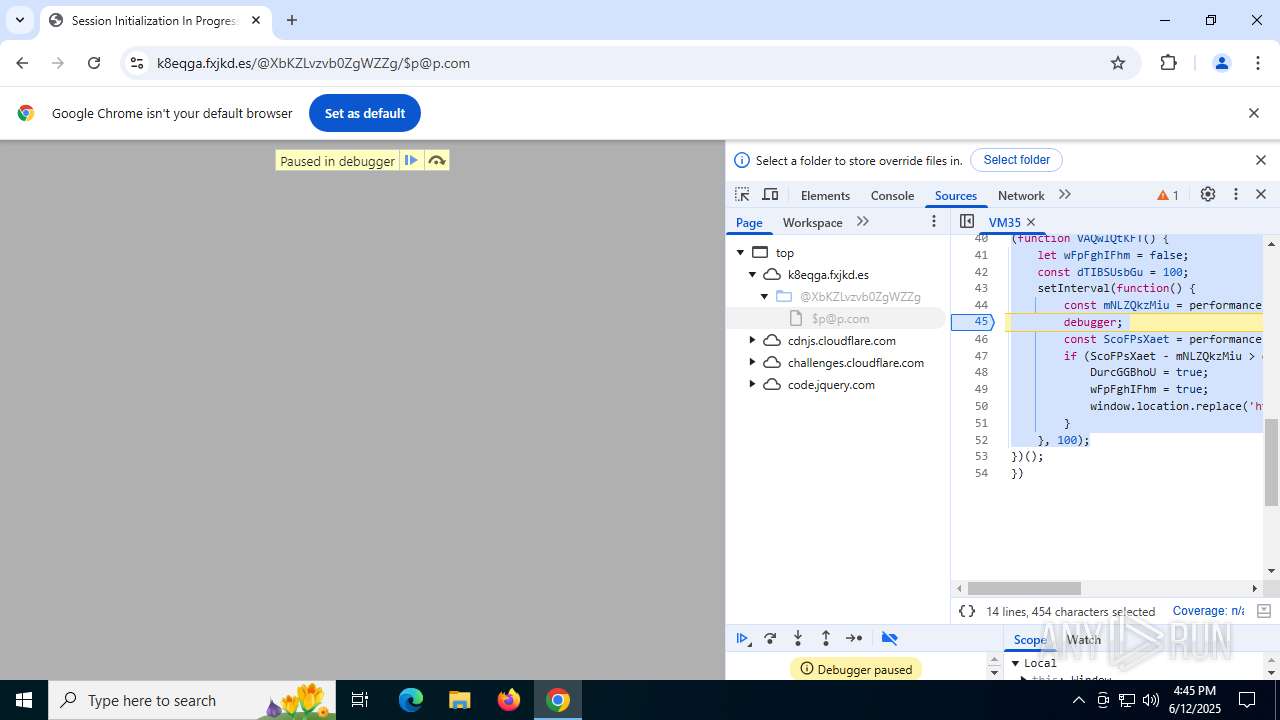Open the Windows Start menu
This screenshot has height=720, width=1280.
point(24,700)
